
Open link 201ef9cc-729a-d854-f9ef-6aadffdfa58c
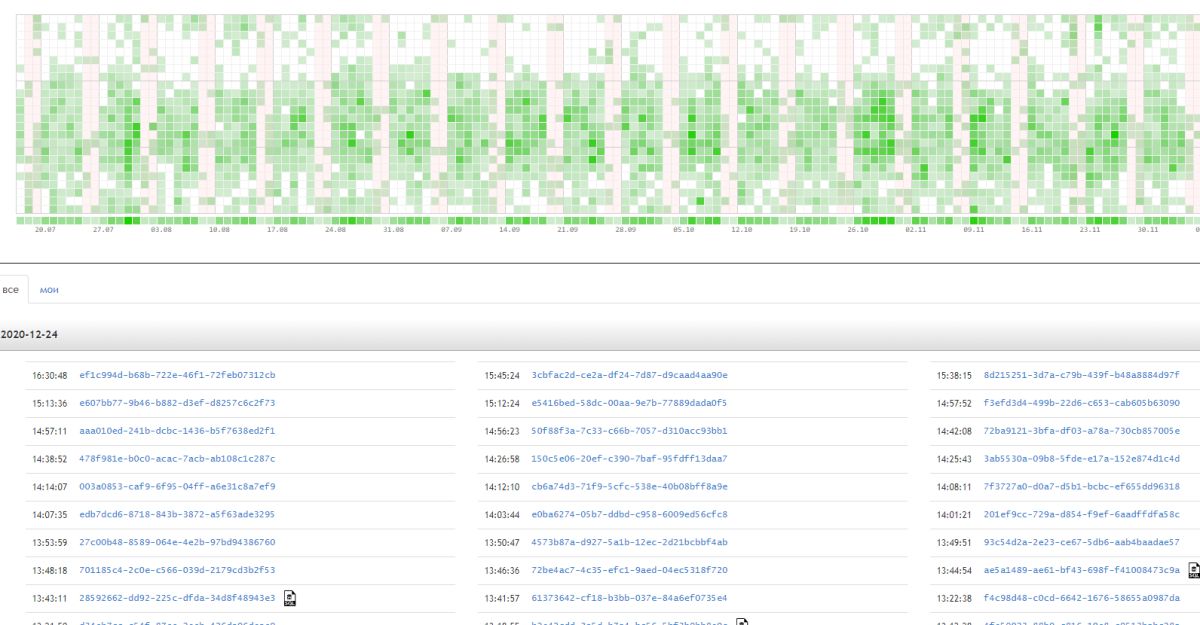(x=1082, y=514)
